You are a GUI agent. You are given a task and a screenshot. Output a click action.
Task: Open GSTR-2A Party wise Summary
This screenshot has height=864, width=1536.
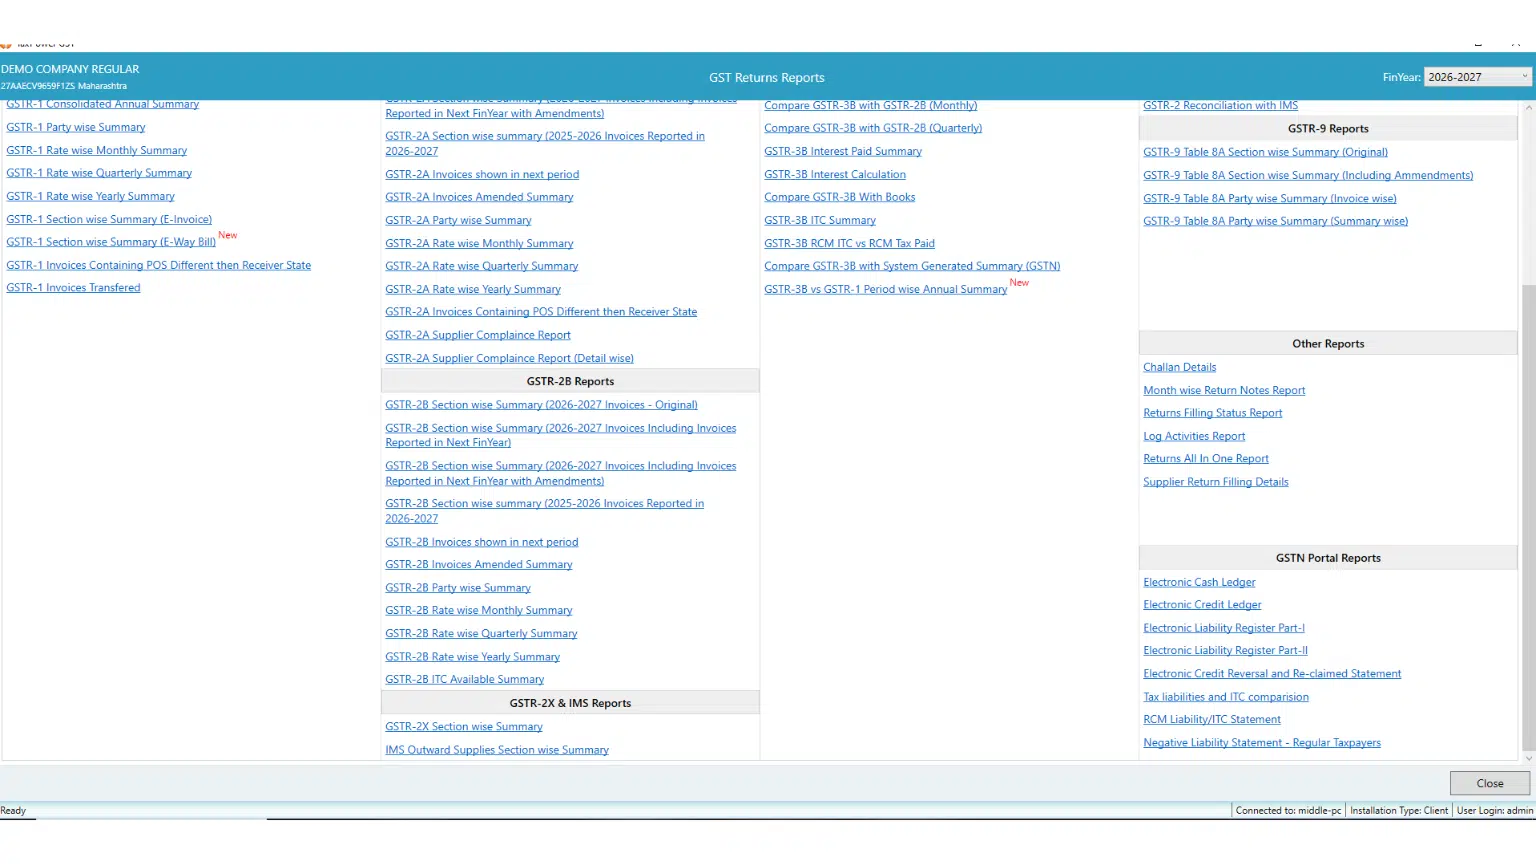point(458,221)
